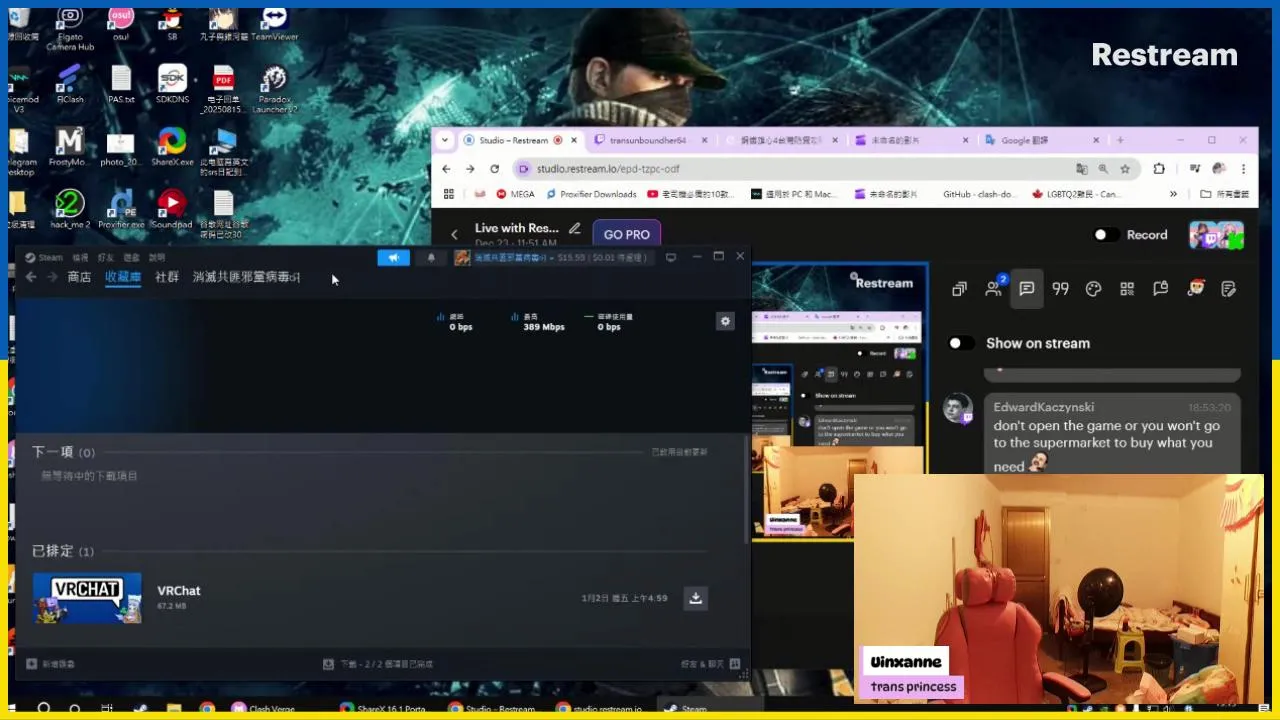Go back in Restream studio with chevron
Image resolution: width=1280 pixels, height=720 pixels.
(x=454, y=234)
